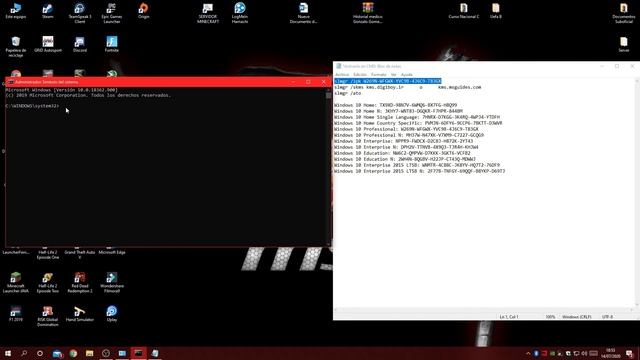Click Windows (CRLF) in Notepad status bar

point(576,317)
